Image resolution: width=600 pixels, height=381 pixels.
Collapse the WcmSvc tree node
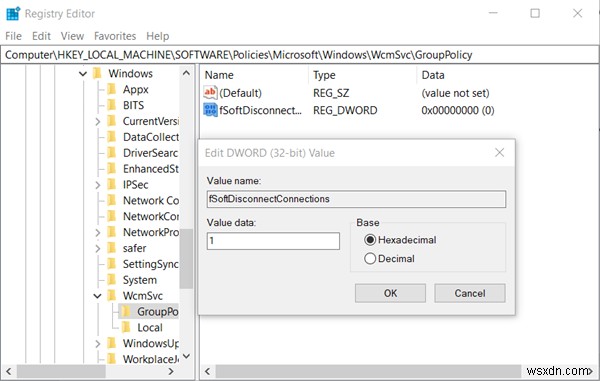[98, 296]
